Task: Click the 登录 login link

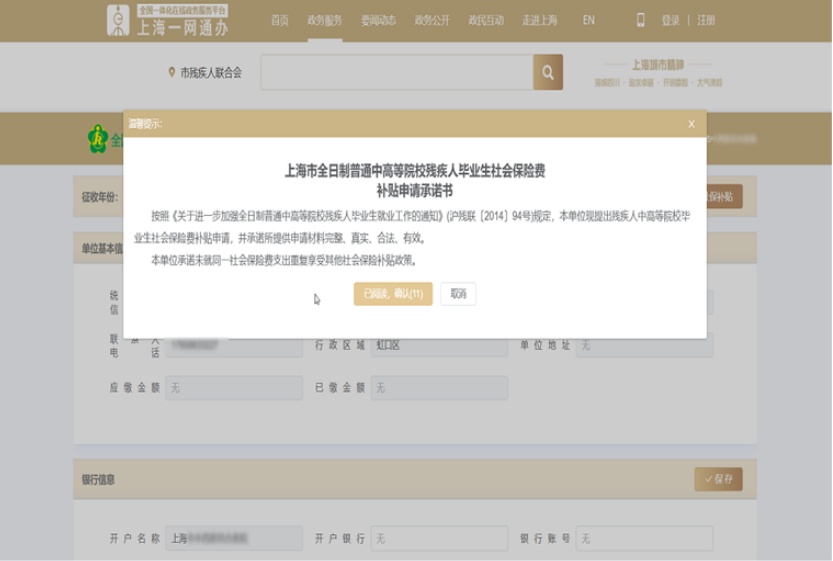Action: click(x=670, y=20)
